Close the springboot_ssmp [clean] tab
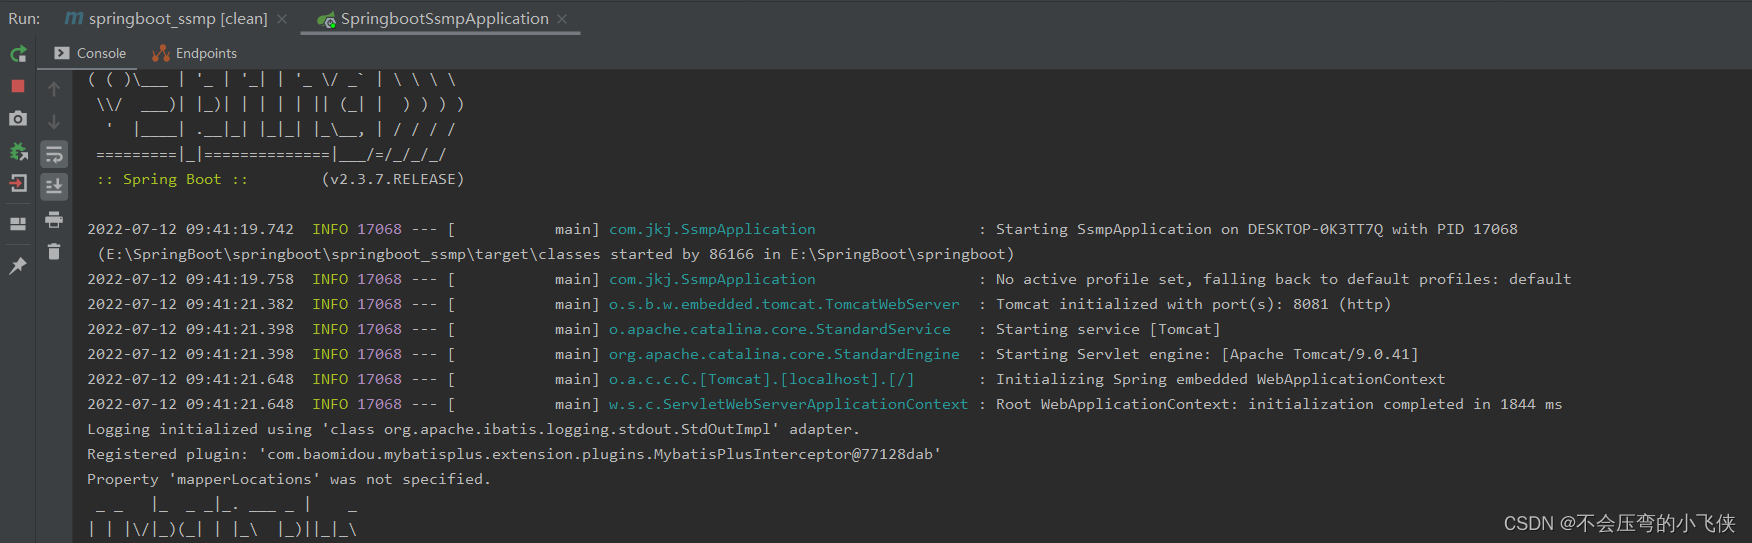The height and width of the screenshot is (543, 1752). [282, 19]
